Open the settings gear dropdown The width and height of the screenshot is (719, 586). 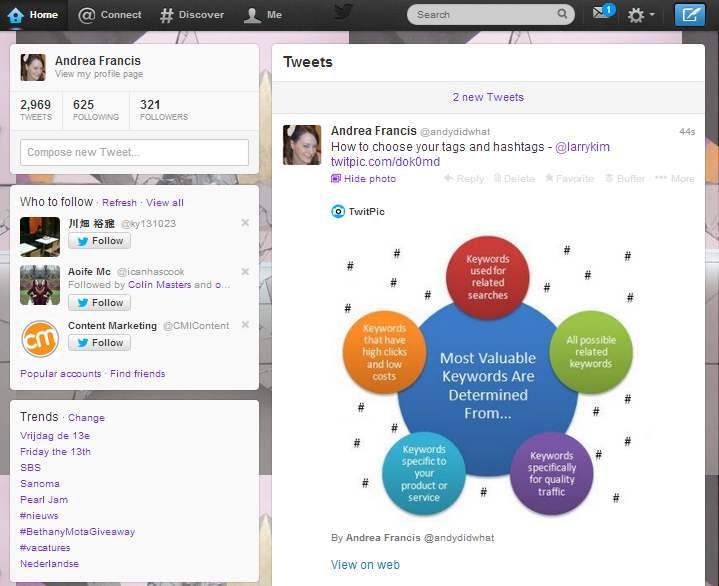641,15
